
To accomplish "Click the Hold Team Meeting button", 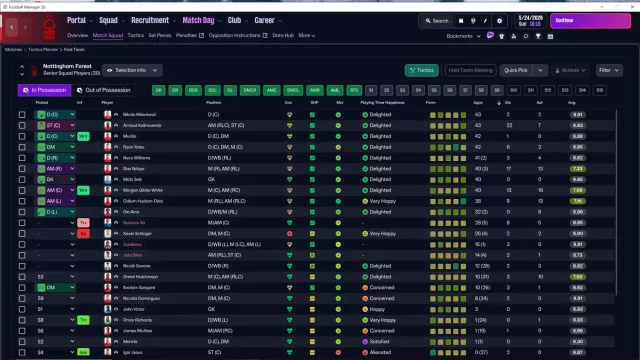I will 471,70.
